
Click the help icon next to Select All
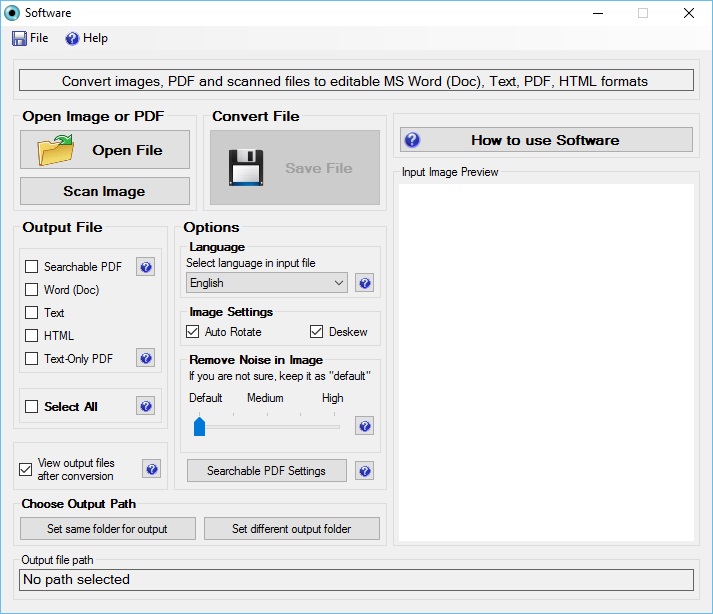pyautogui.click(x=146, y=406)
